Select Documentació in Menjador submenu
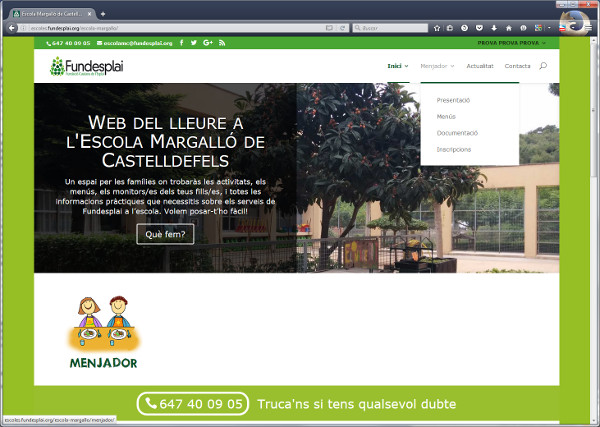The height and width of the screenshot is (427, 600). 457,133
